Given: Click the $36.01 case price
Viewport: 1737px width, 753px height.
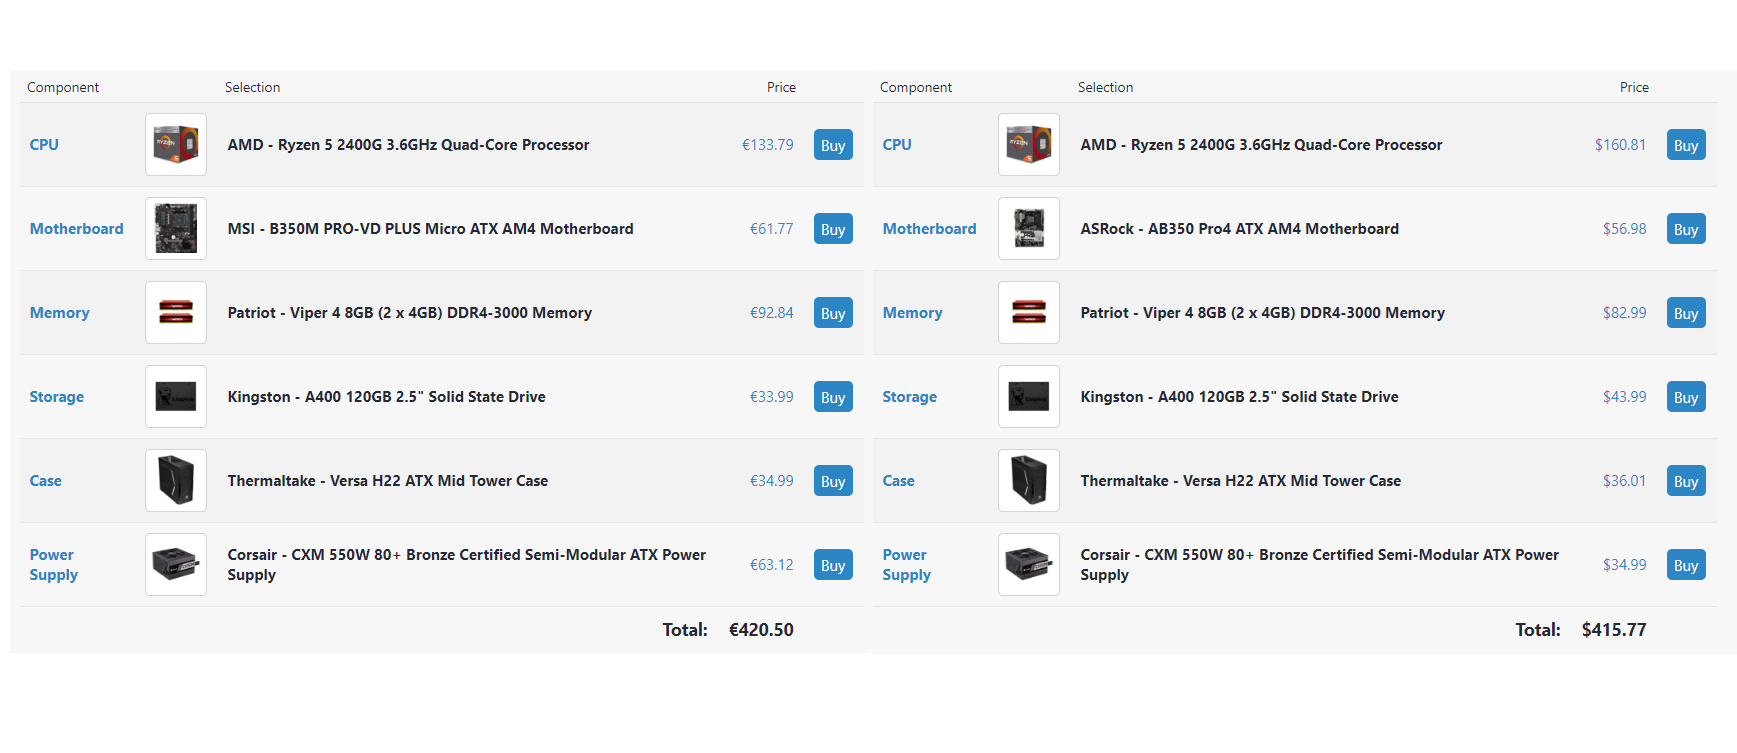Looking at the screenshot, I should (x=1625, y=481).
